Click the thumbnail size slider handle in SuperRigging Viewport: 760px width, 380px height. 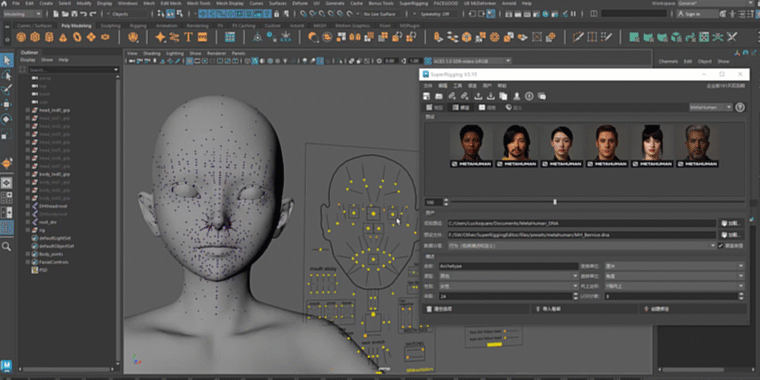click(x=555, y=202)
